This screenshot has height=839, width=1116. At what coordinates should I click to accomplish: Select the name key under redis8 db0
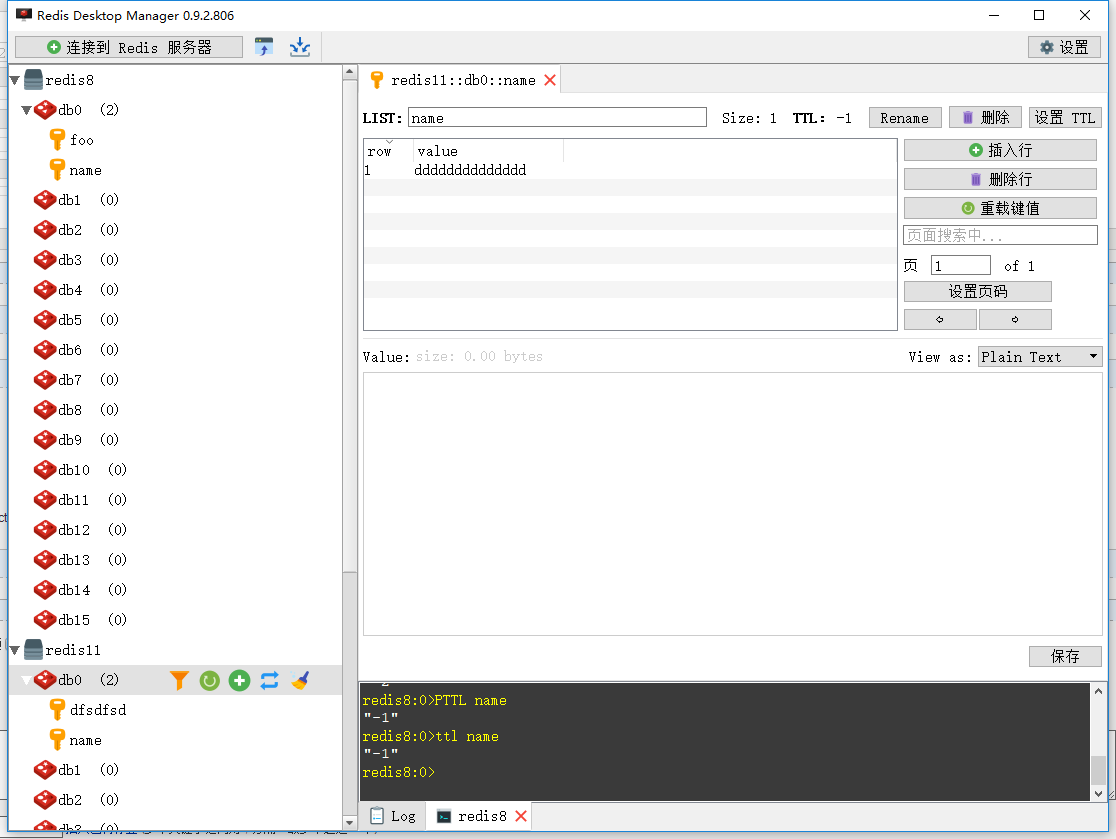[x=85, y=170]
